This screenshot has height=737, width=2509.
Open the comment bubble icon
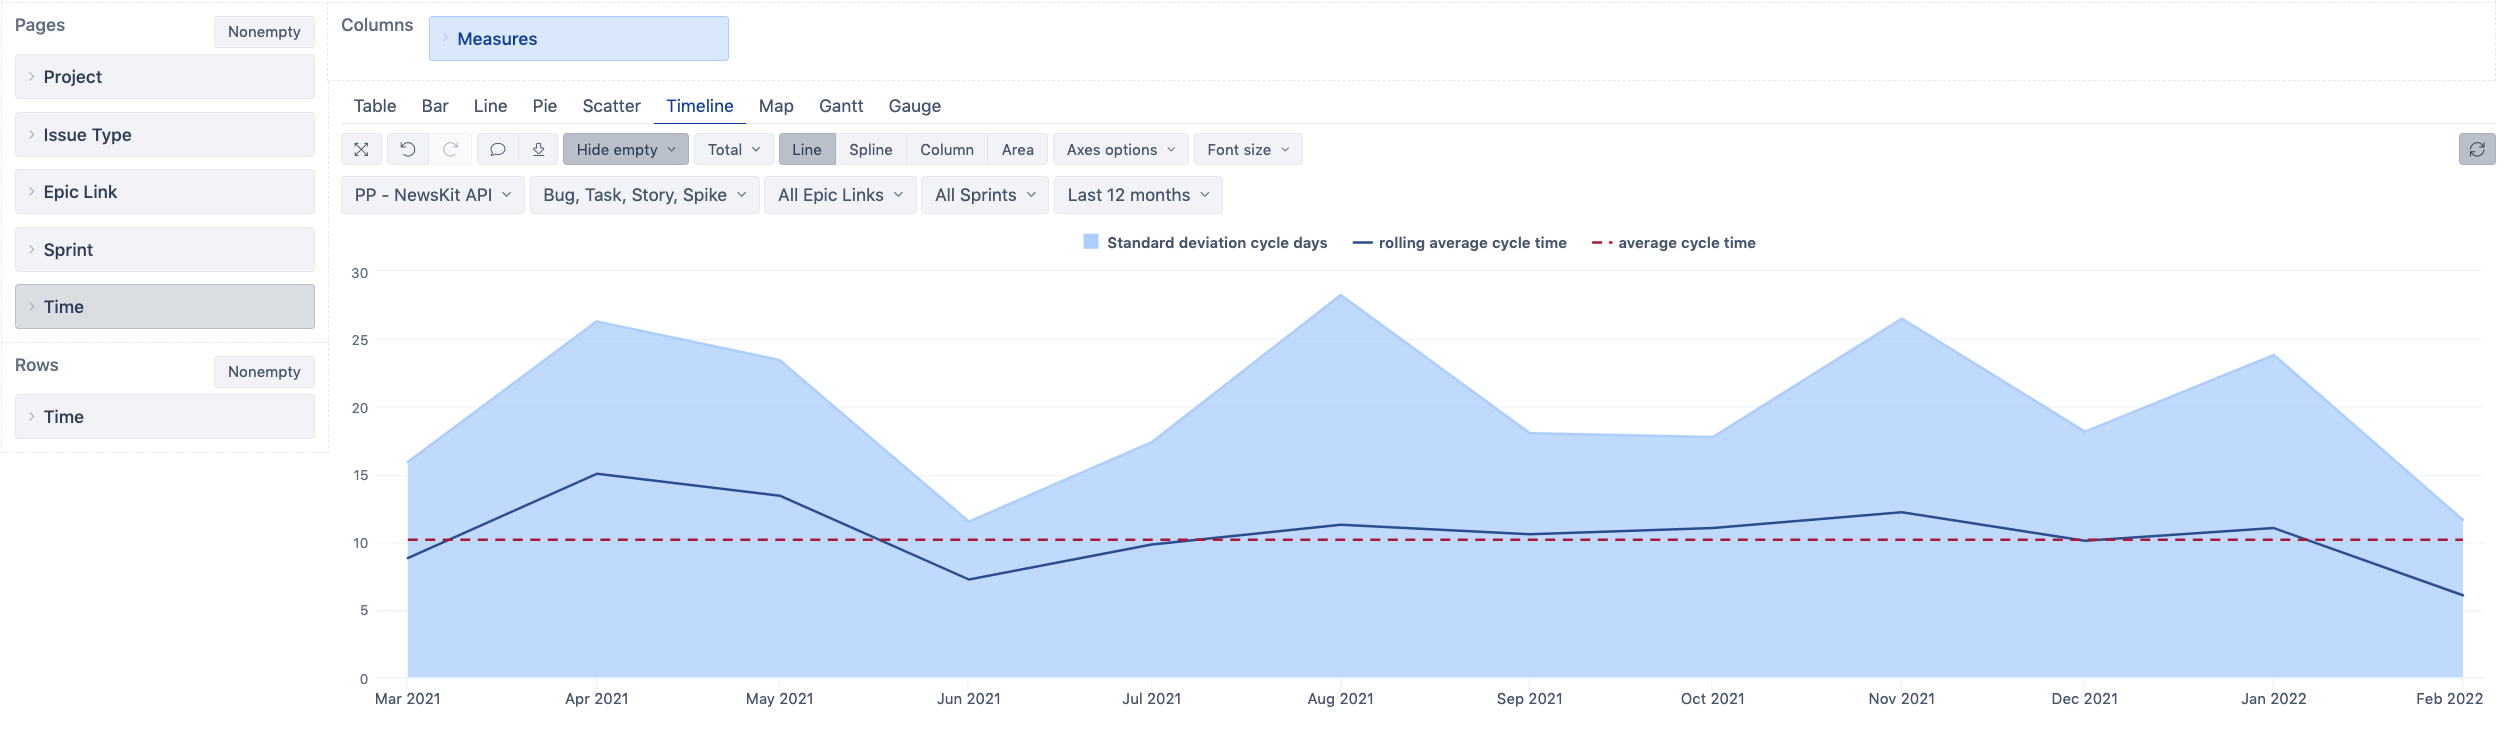click(x=497, y=149)
